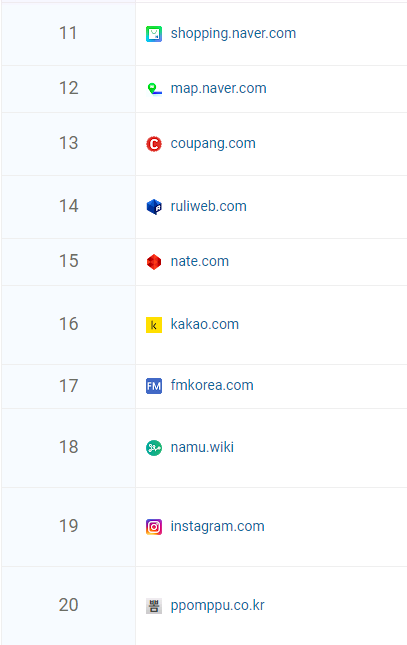The width and height of the screenshot is (407, 645).
Task: Go to the nate.com link
Action: pyautogui.click(x=200, y=261)
